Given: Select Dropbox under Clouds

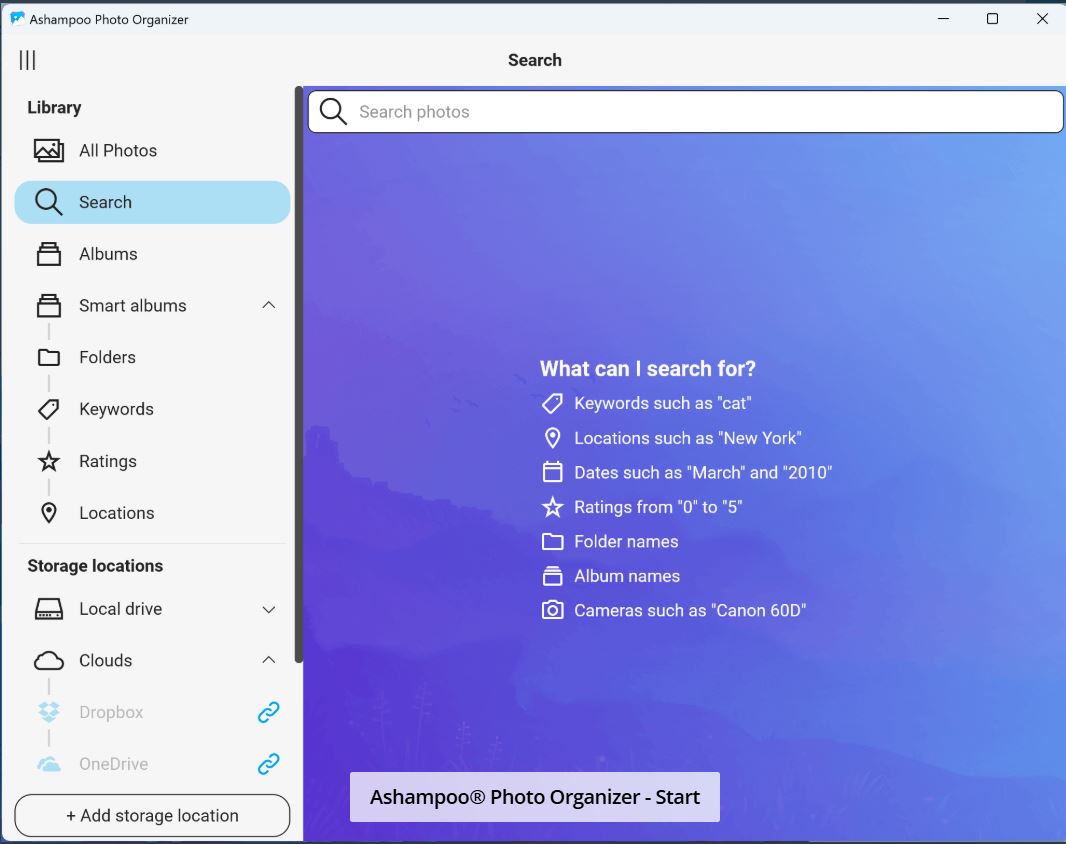Looking at the screenshot, I should tap(111, 712).
